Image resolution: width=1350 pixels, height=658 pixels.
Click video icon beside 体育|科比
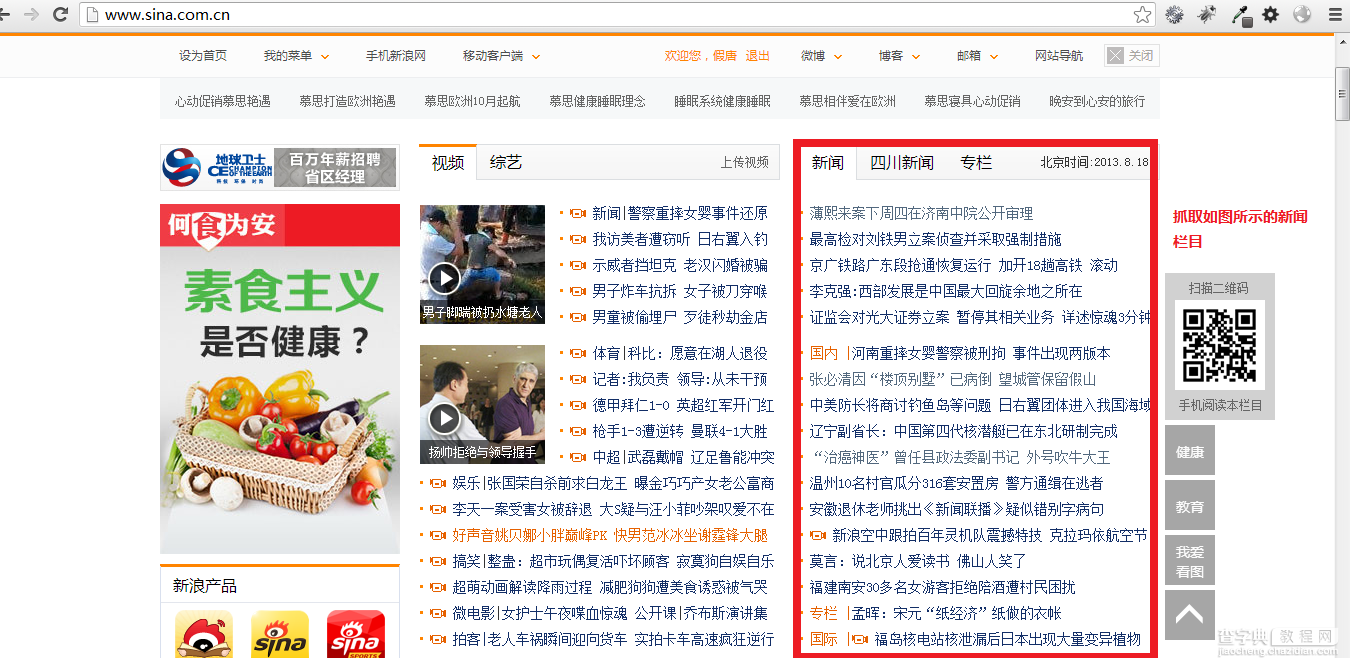pyautogui.click(x=577, y=353)
